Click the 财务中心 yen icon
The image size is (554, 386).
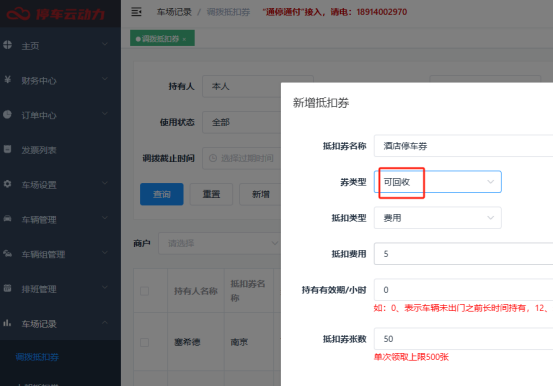[7, 79]
